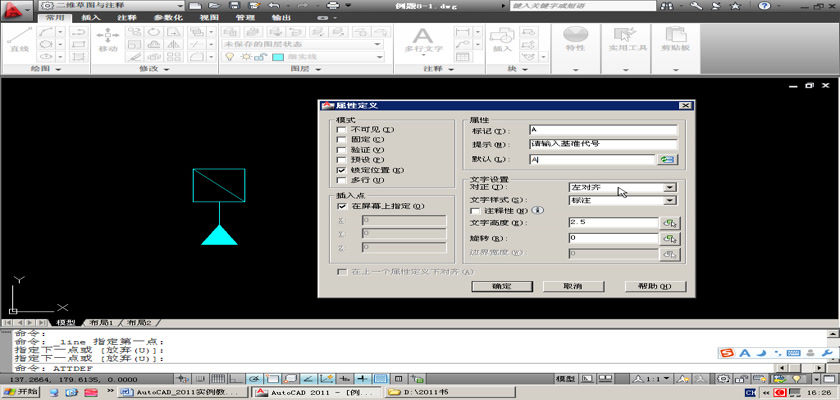Enable the 固定 constant mode checkbox

[341, 140]
